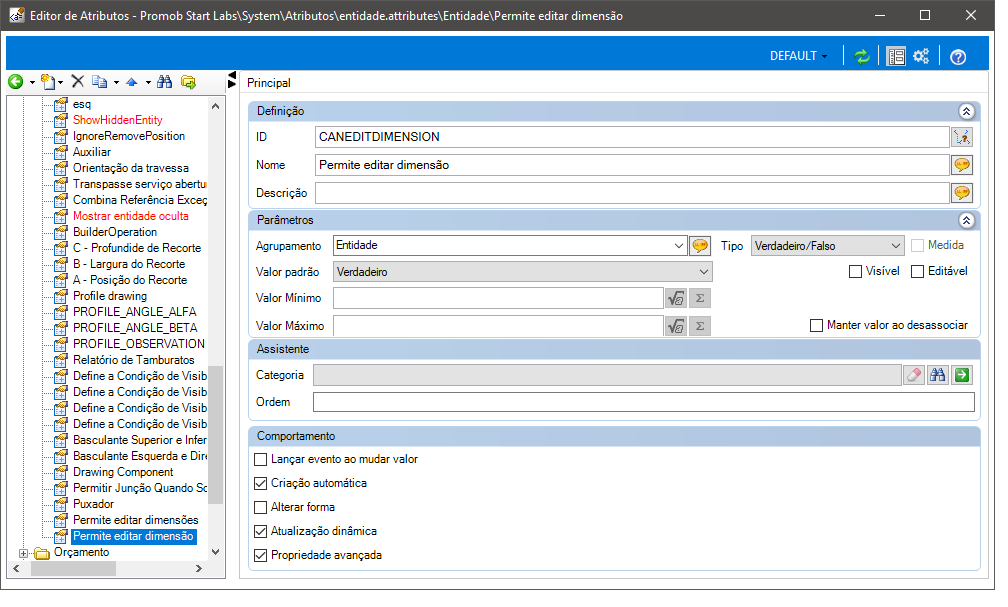Click the tree vertical scrollbar thumb
1008x607 pixels.
(x=215, y=435)
